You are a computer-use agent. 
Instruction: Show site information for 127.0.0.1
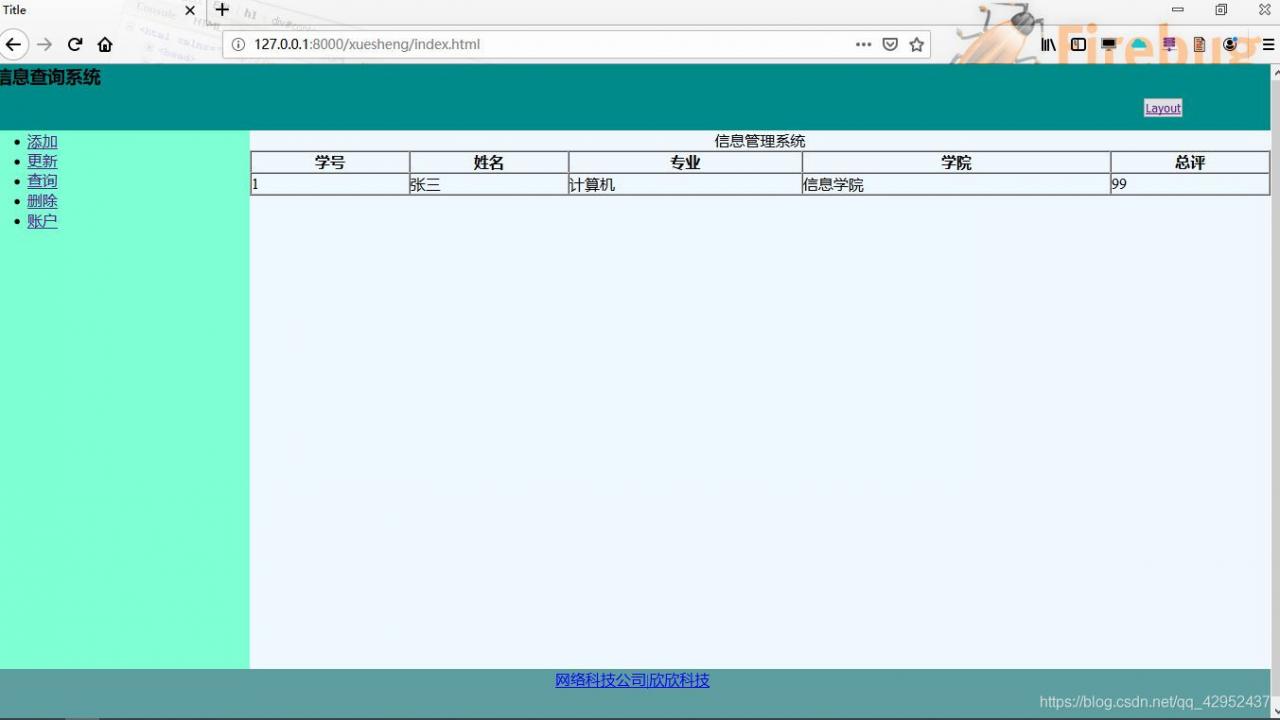coord(238,44)
